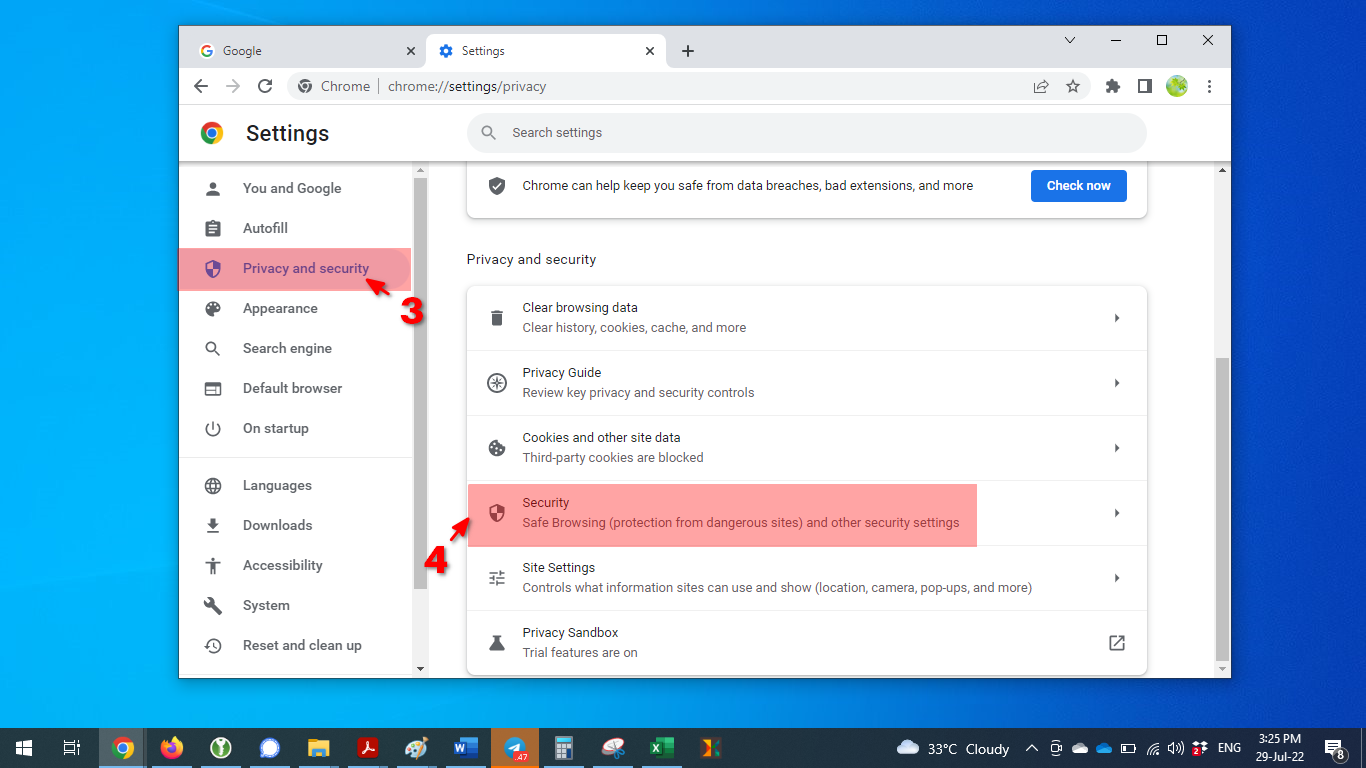The image size is (1366, 768).
Task: Open the Windows Start menu
Action: 24,748
